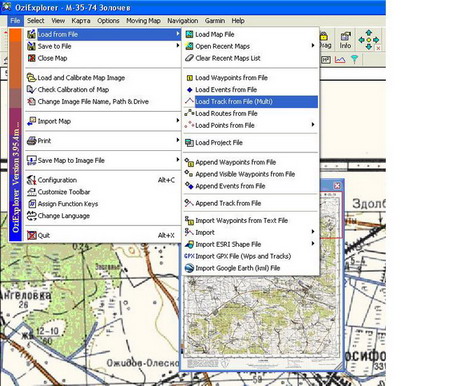476x386 pixels.
Task: Open the Карта menu
Action: (81, 21)
